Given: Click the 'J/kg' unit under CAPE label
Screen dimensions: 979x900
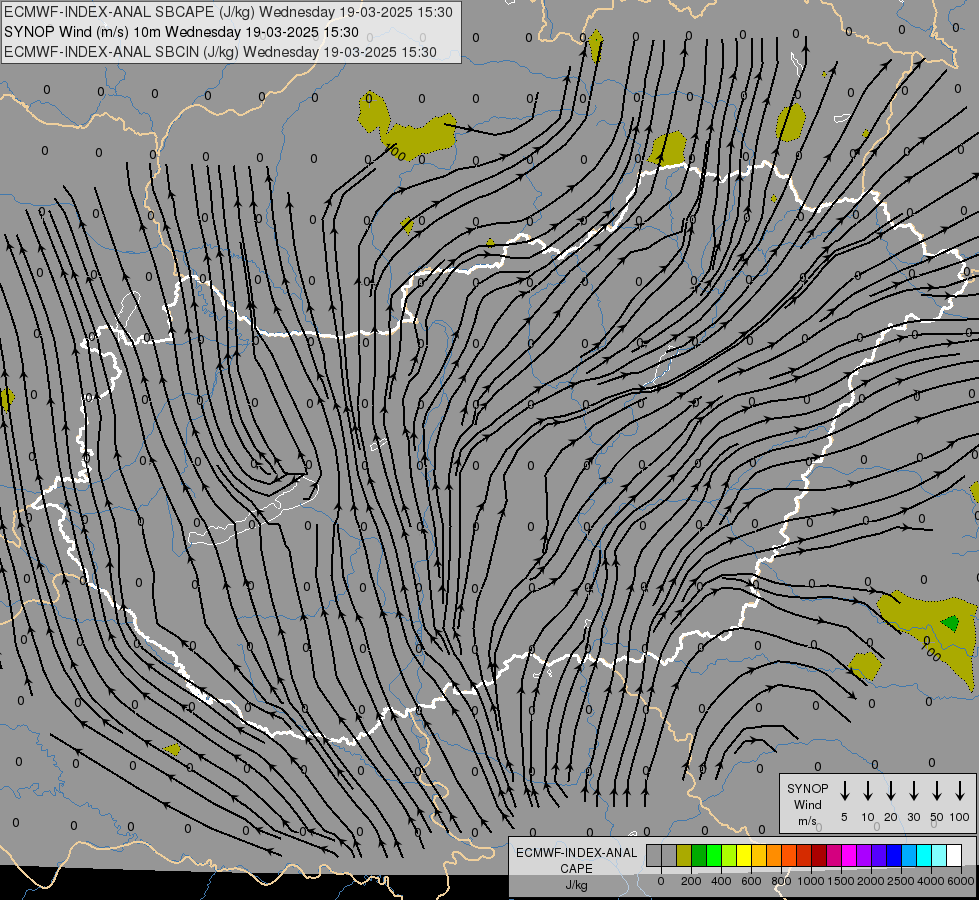Looking at the screenshot, I should 576,885.
